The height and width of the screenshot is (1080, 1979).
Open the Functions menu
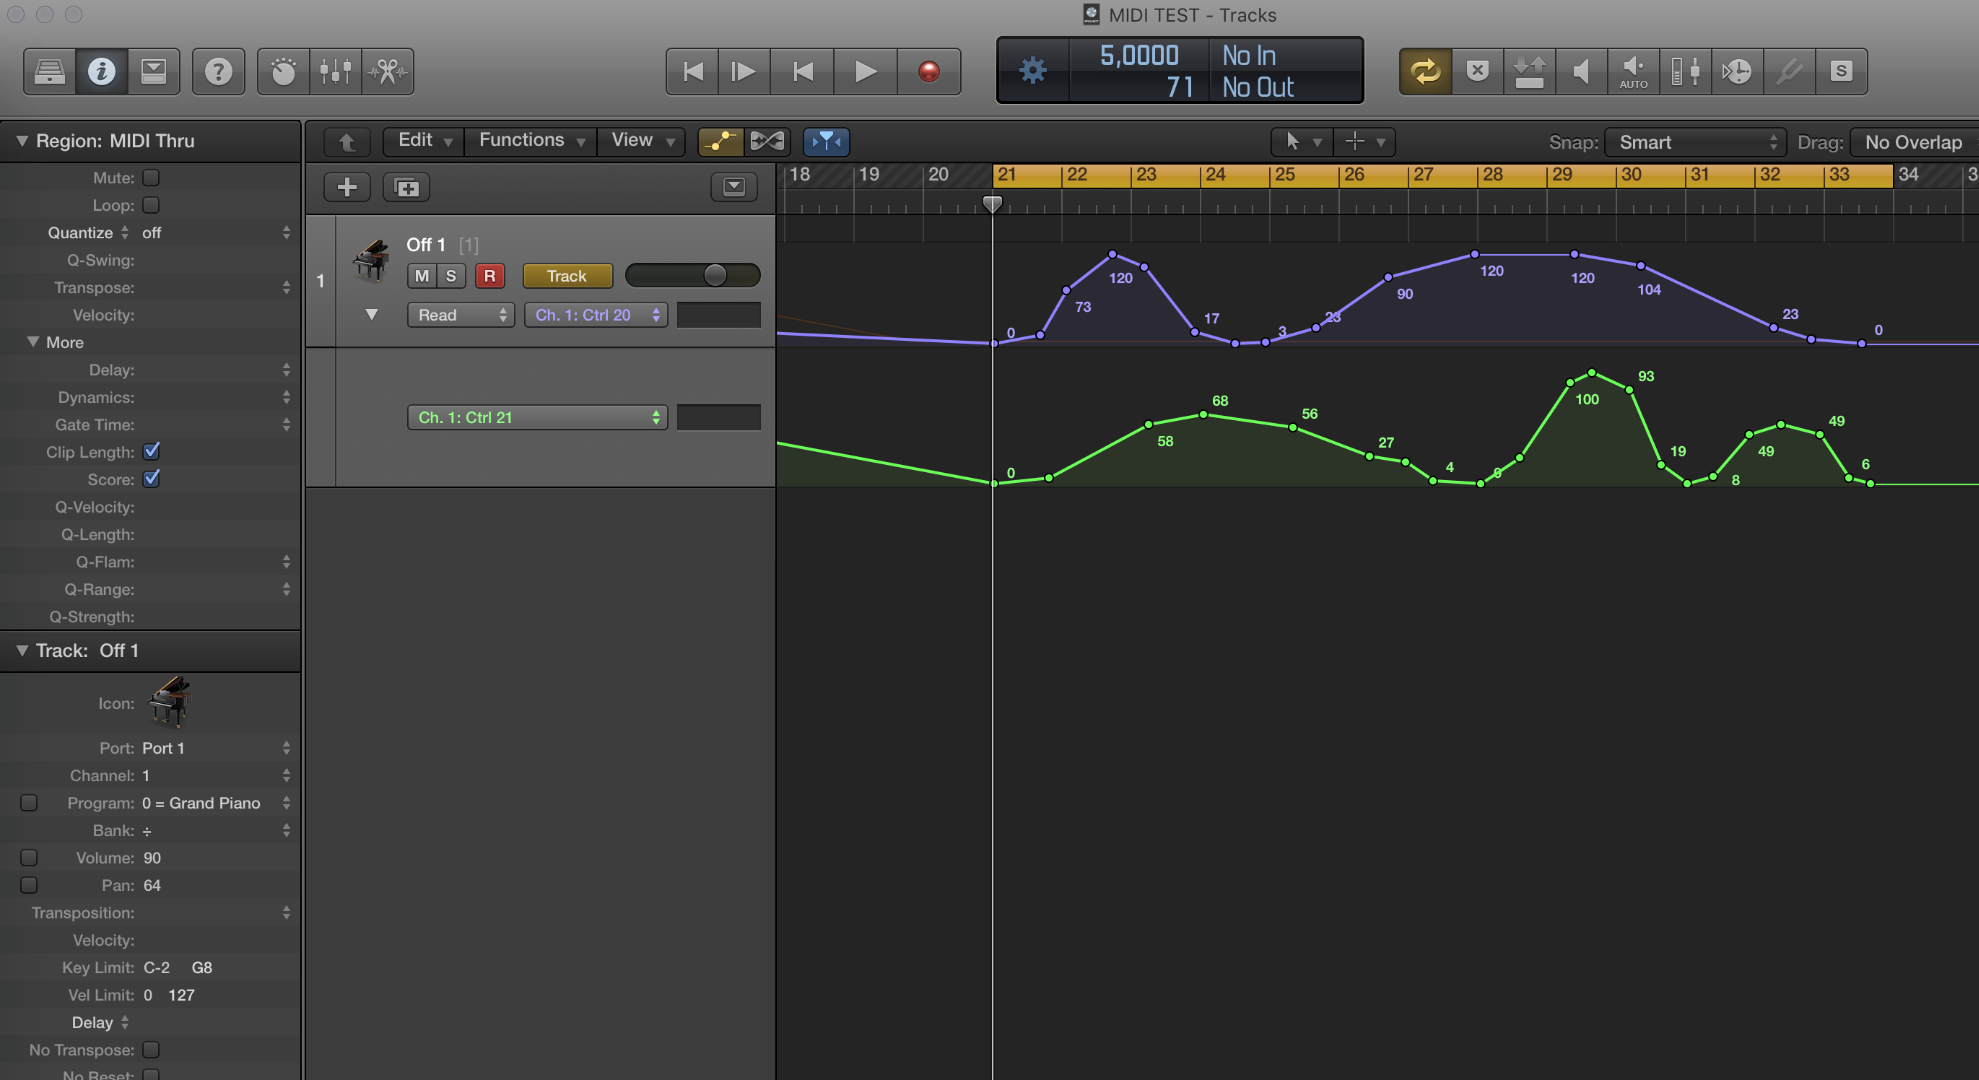531,141
